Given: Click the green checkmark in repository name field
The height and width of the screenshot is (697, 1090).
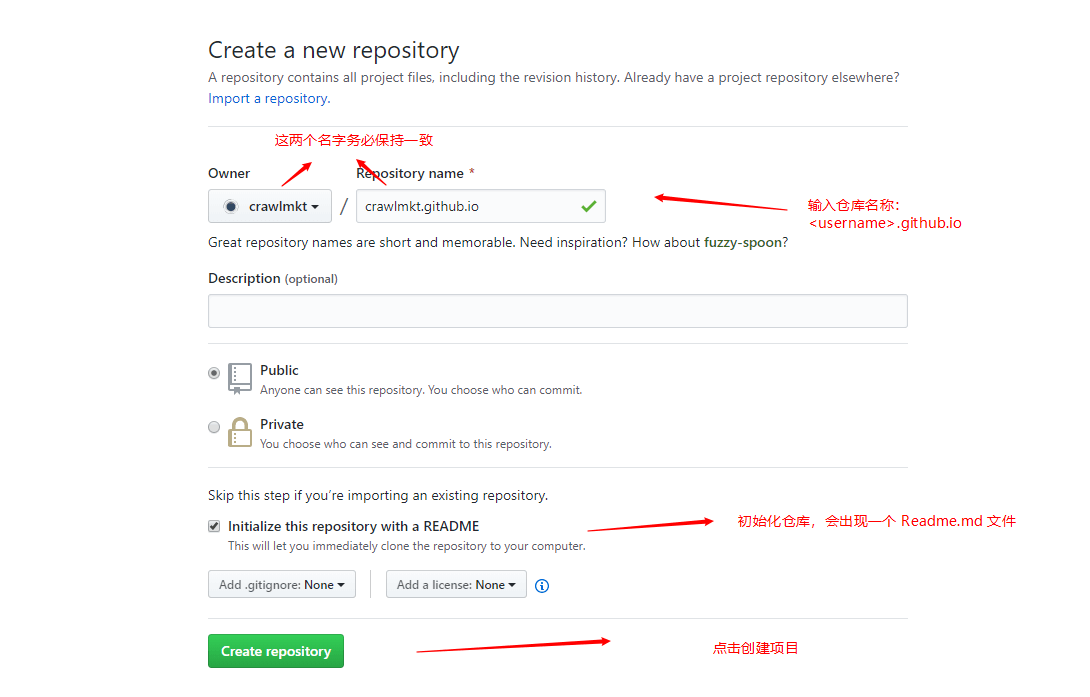Looking at the screenshot, I should pyautogui.click(x=589, y=206).
